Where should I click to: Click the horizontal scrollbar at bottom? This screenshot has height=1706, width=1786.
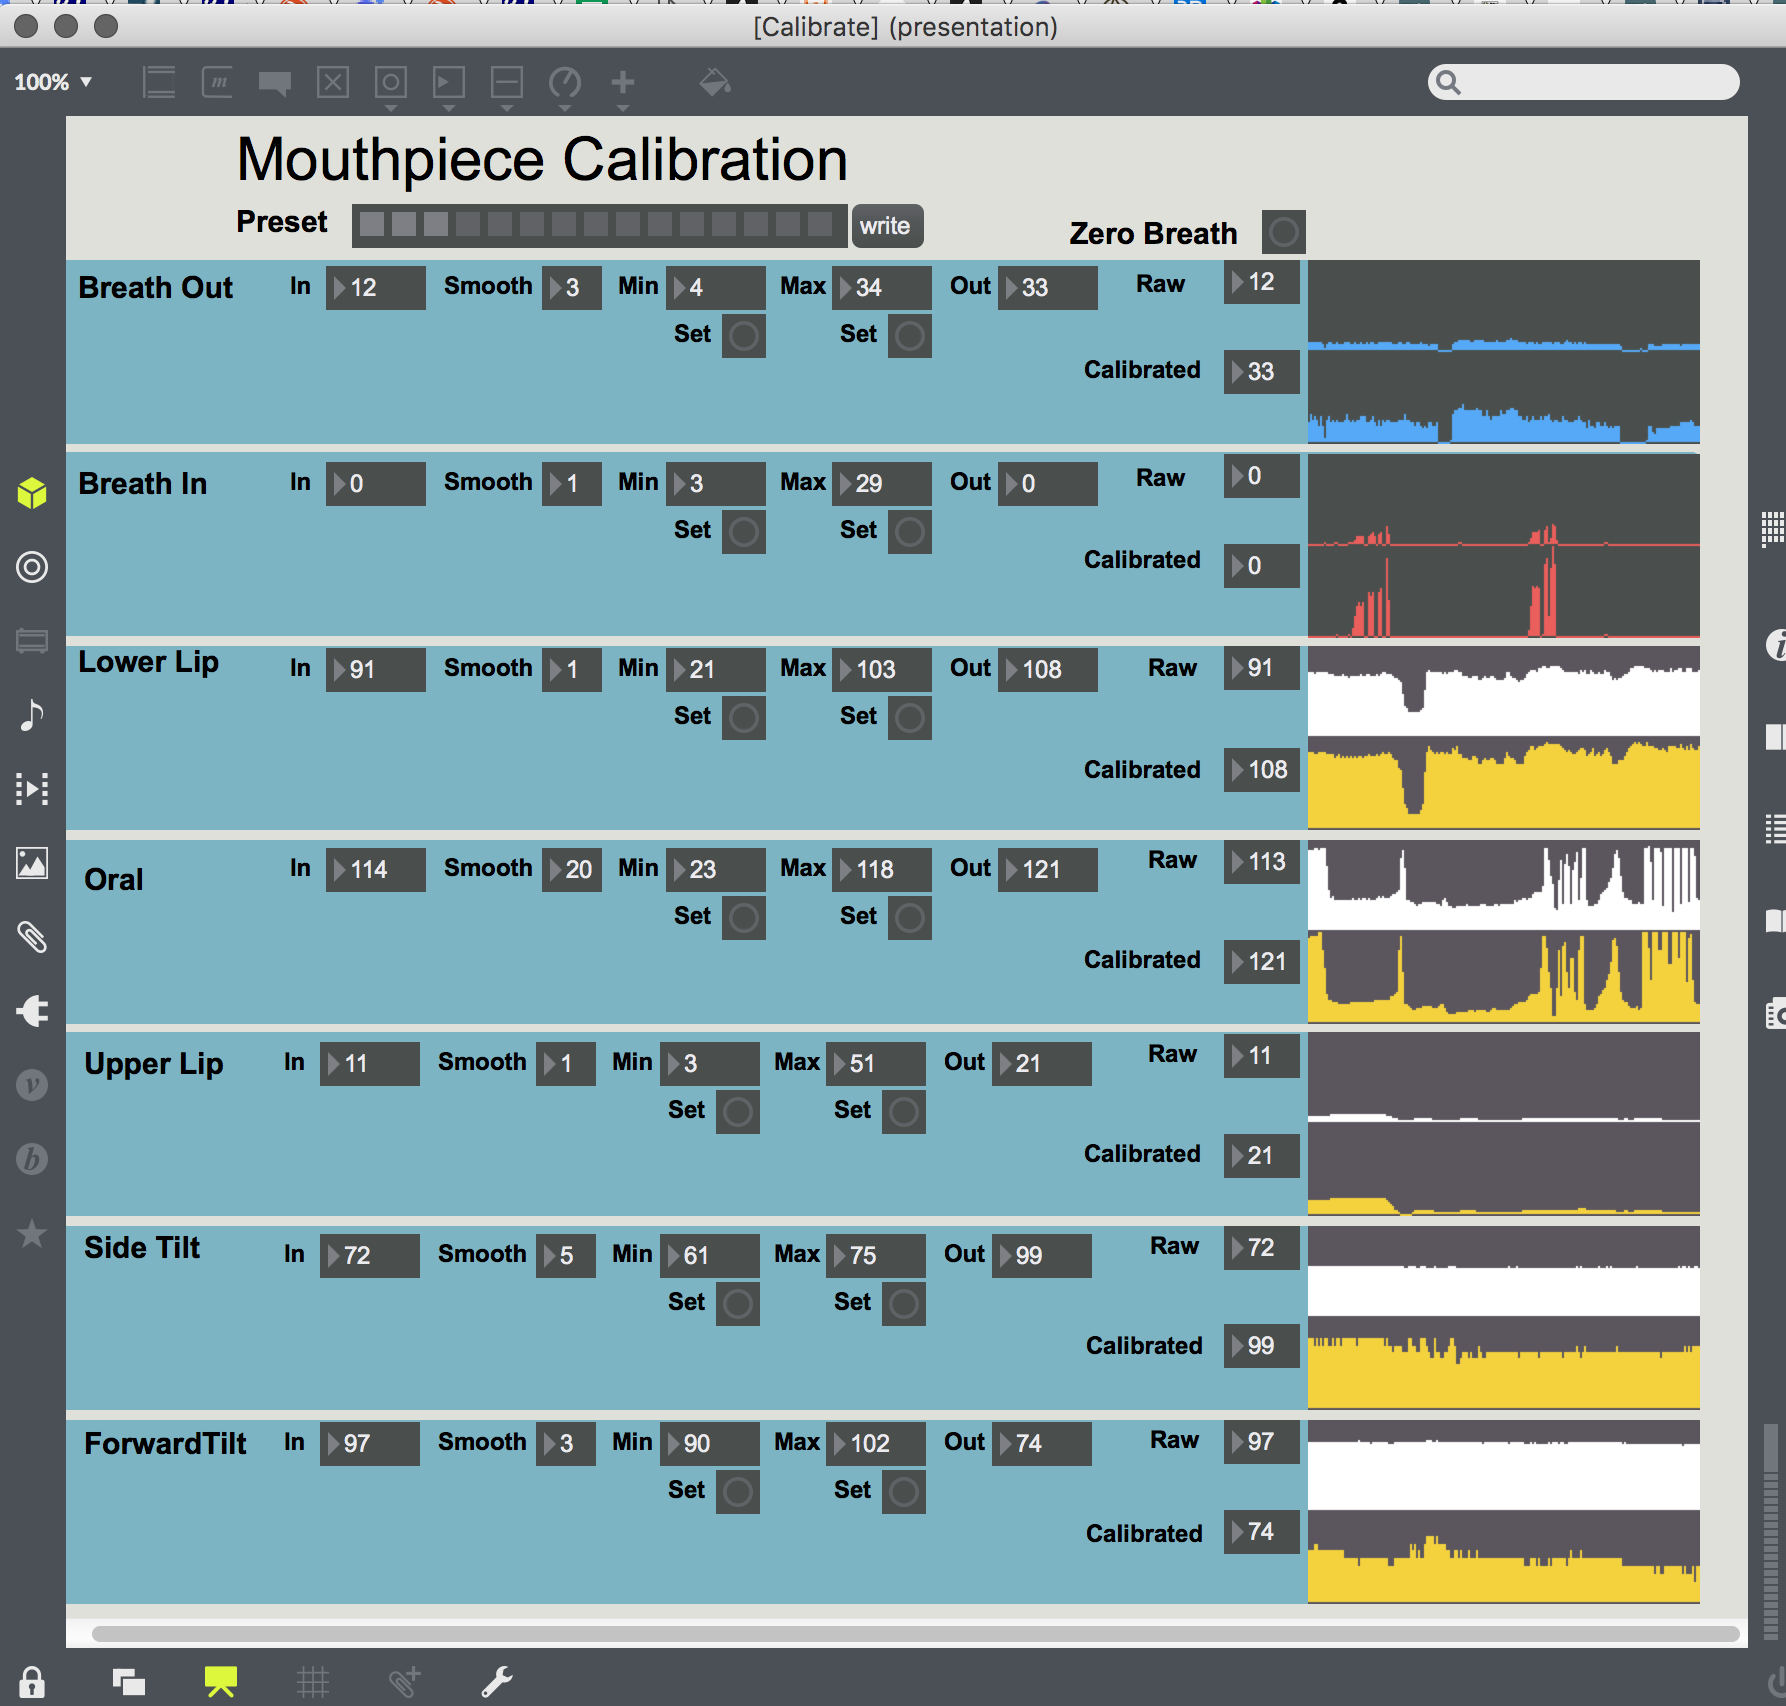tap(915, 1634)
